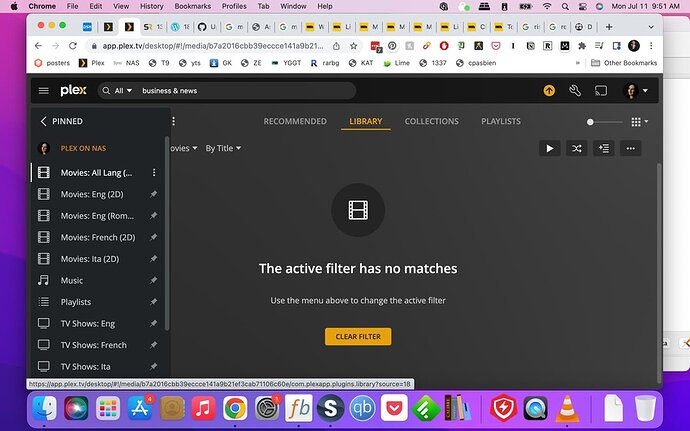Screen dimensions: 690x431
Task: Open qBittorrent from the Dock
Action: (x=362, y=408)
